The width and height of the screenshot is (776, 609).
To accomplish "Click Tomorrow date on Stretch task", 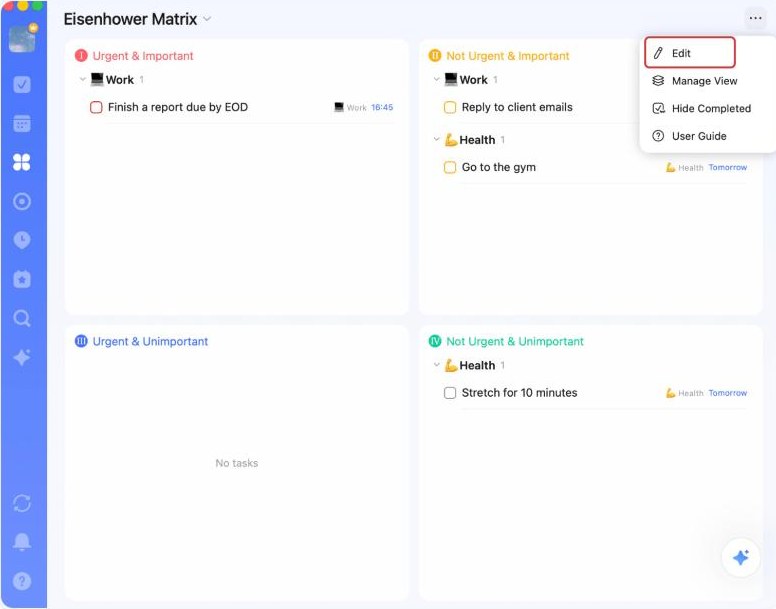I will tap(728, 393).
